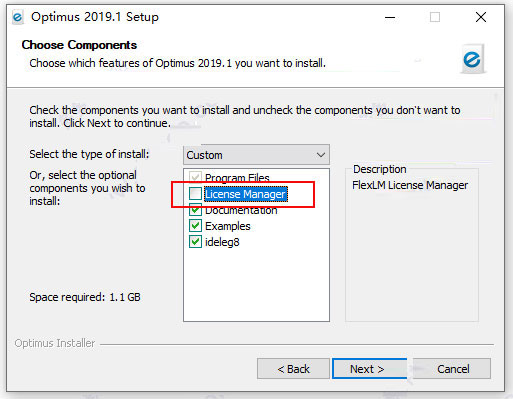
Task: Click the Back button
Action: click(293, 369)
